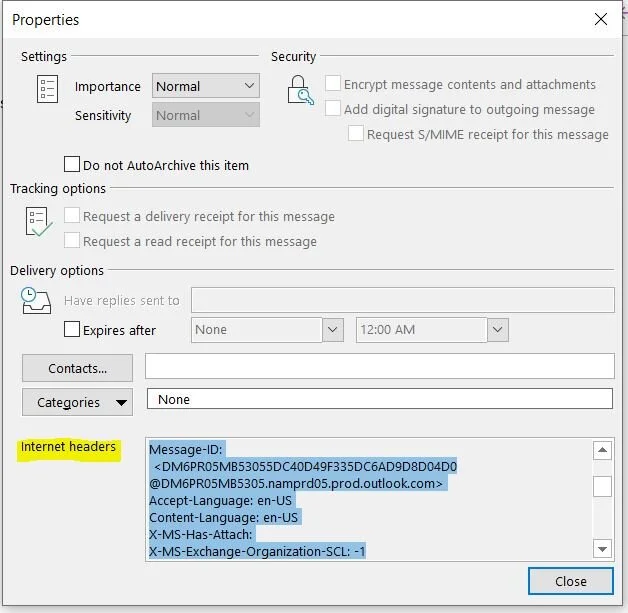Click inside the Internet headers text box

click(x=368, y=499)
